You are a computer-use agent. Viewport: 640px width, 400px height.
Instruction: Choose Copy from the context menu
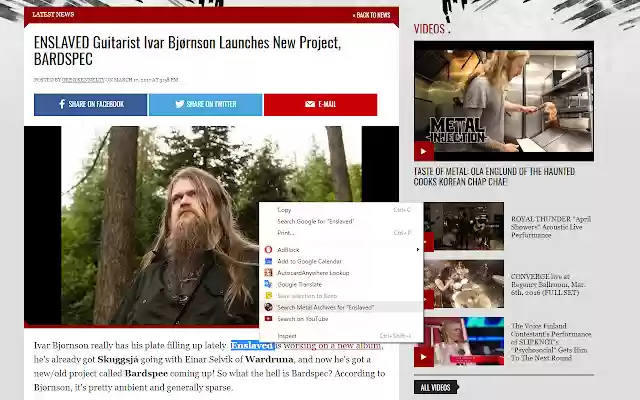coord(340,210)
